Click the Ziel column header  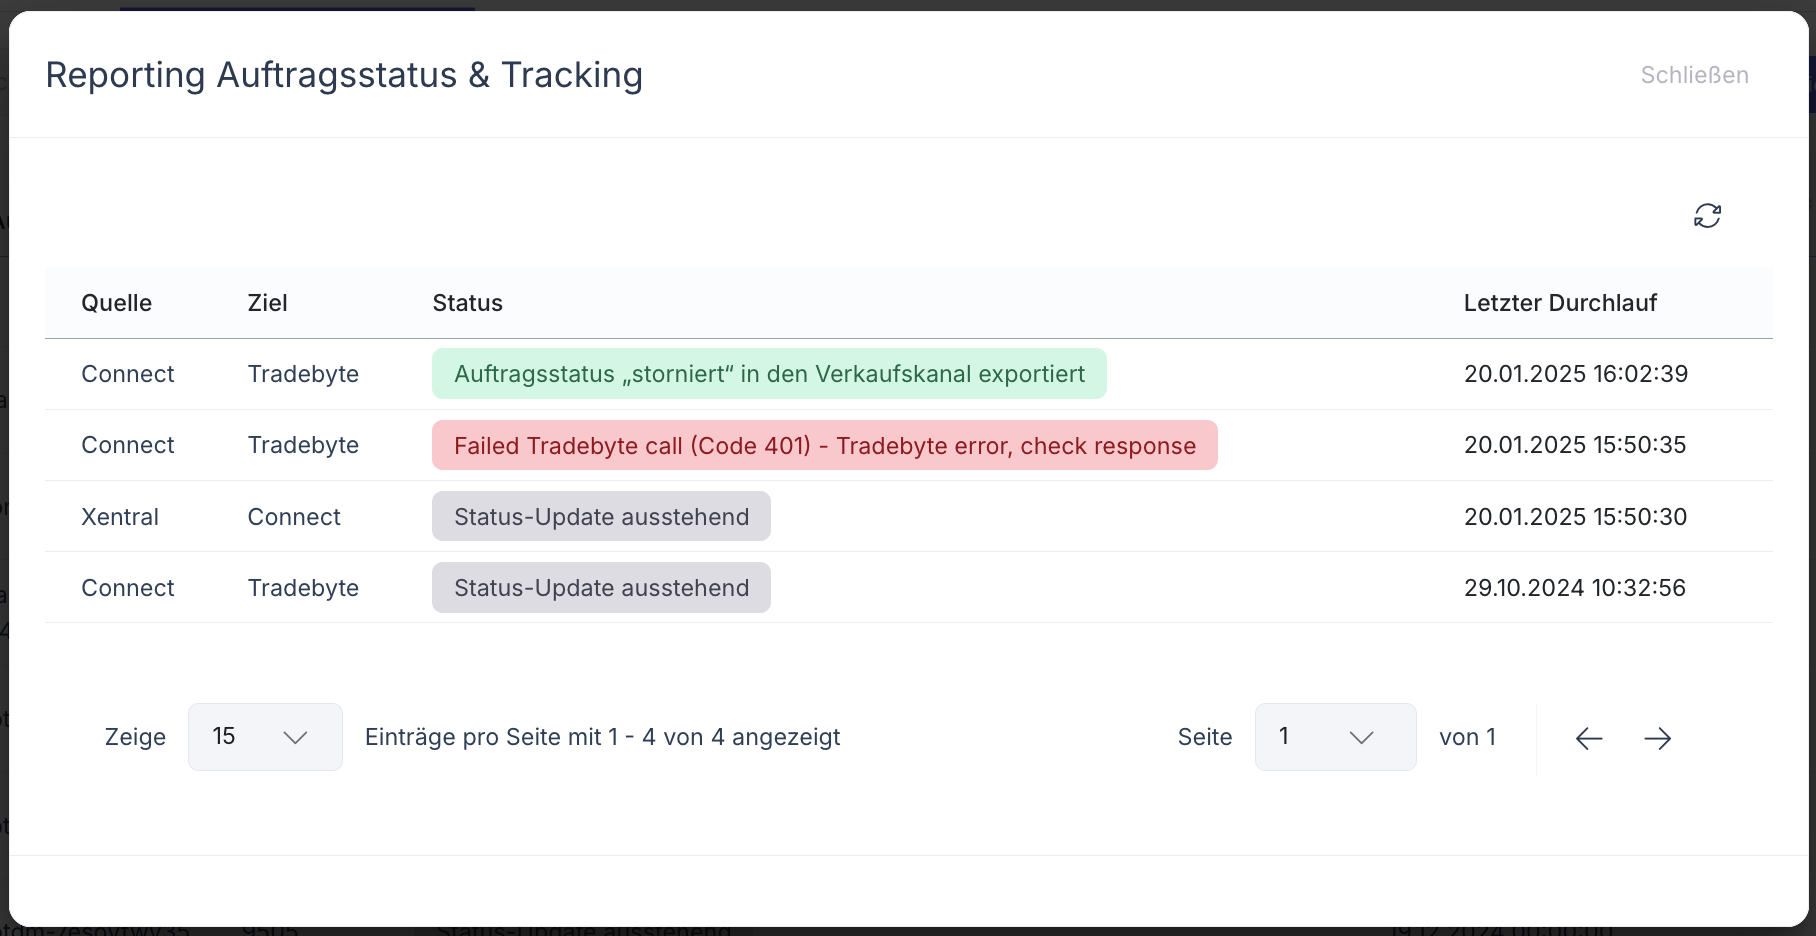267,303
